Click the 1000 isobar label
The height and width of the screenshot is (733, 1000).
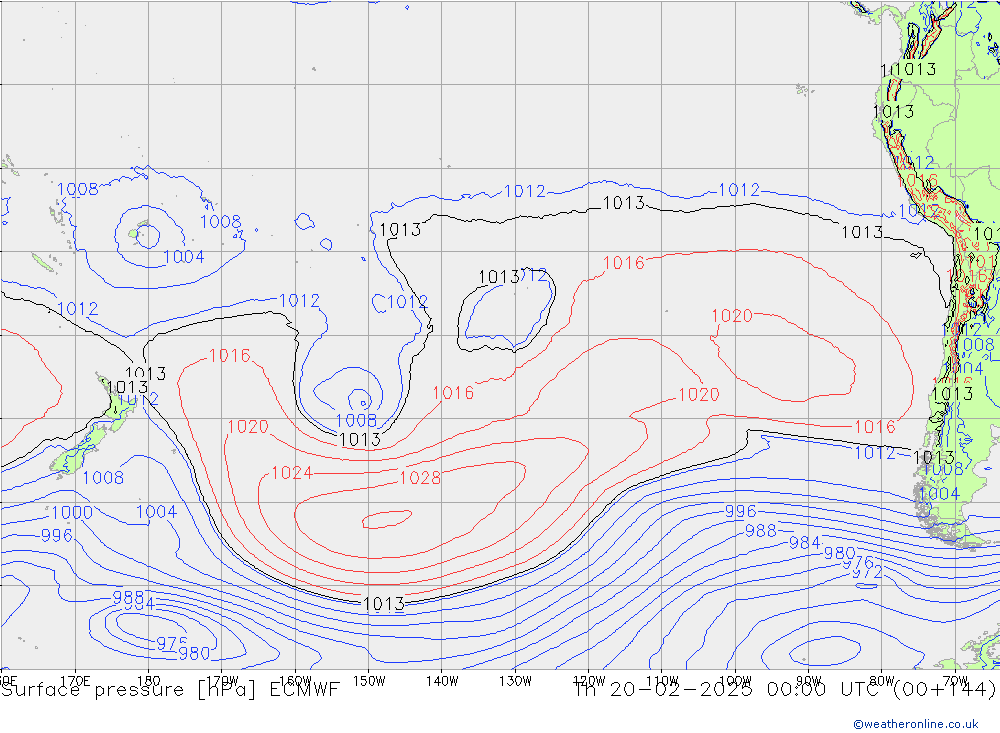pos(72,512)
